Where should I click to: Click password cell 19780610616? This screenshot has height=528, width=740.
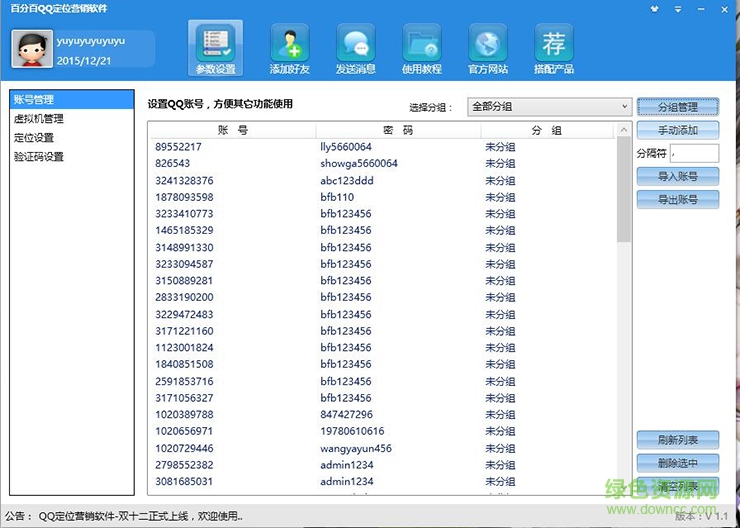[x=352, y=431]
